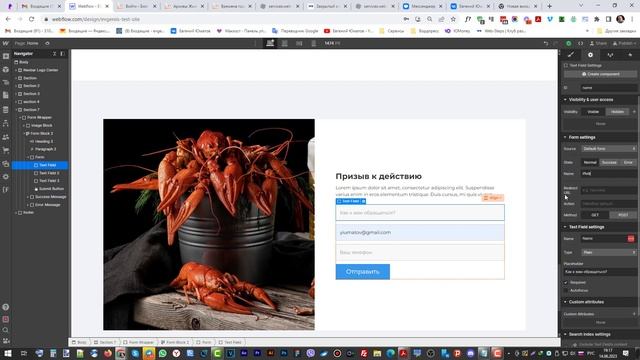The width and height of the screenshot is (640, 360).
Task: Open the Add Elements panel icon
Action: 6,56
